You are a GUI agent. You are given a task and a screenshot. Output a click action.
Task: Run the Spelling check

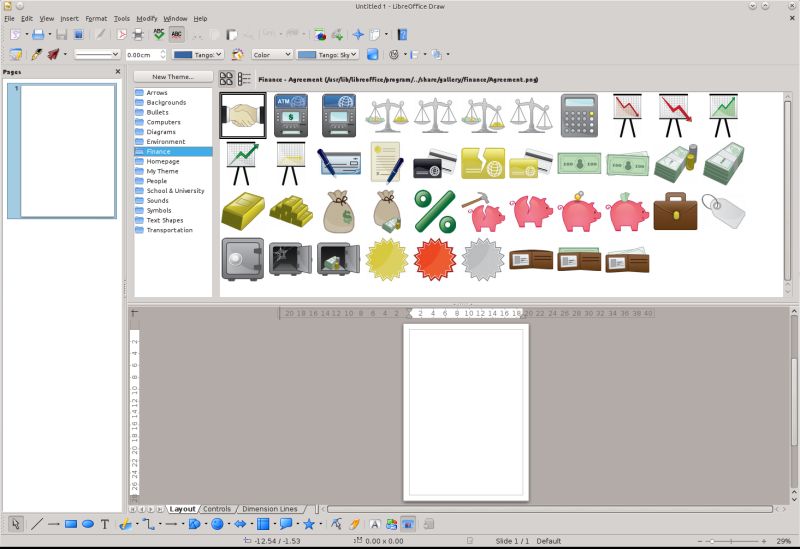point(159,35)
